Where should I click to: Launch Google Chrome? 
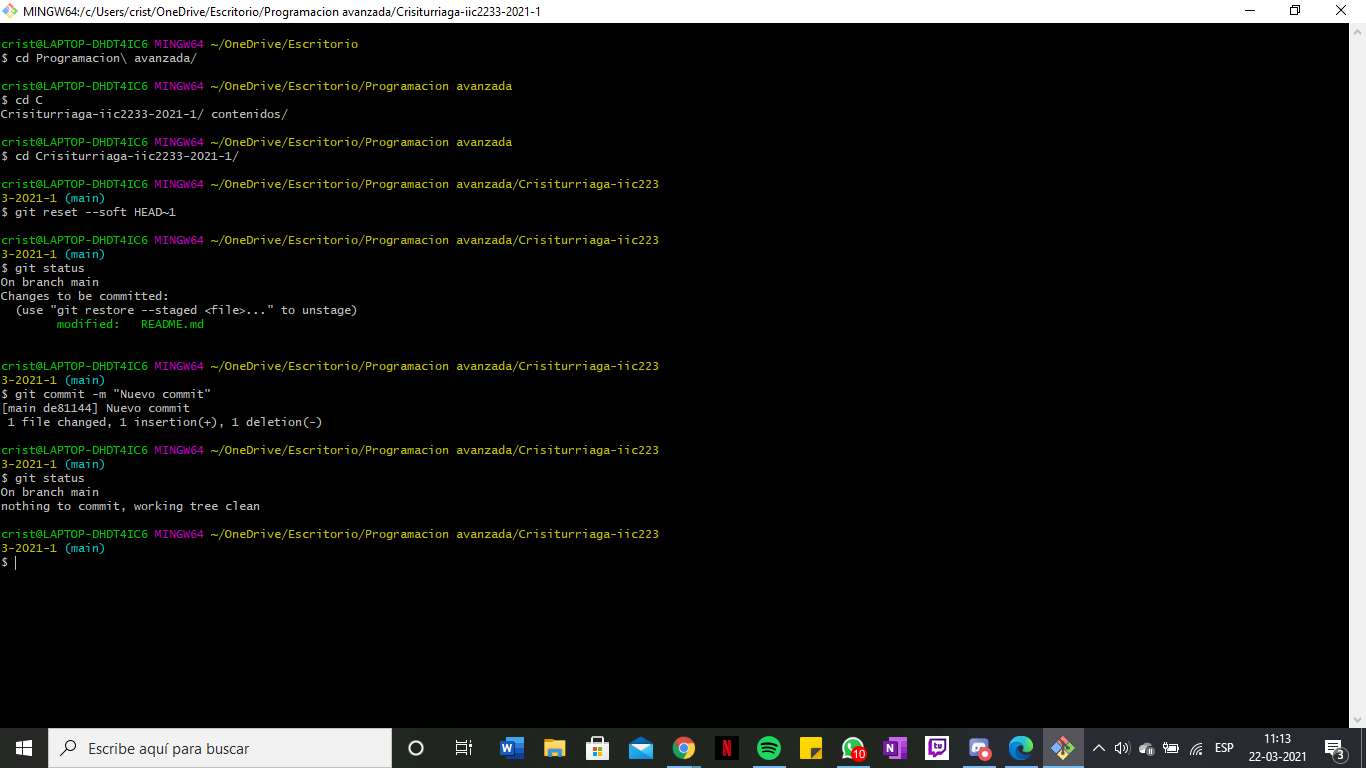(684, 747)
